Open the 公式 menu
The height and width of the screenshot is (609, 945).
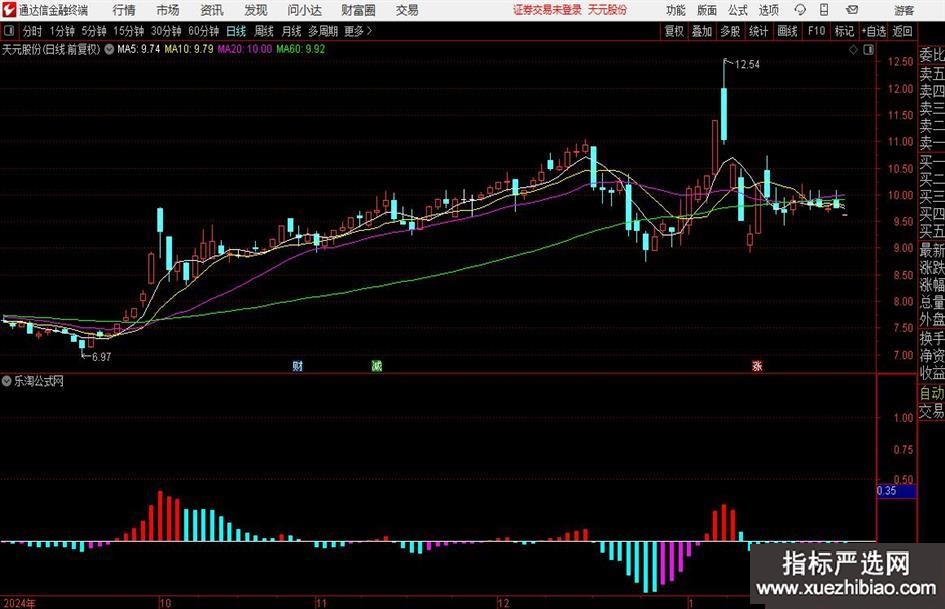point(738,10)
